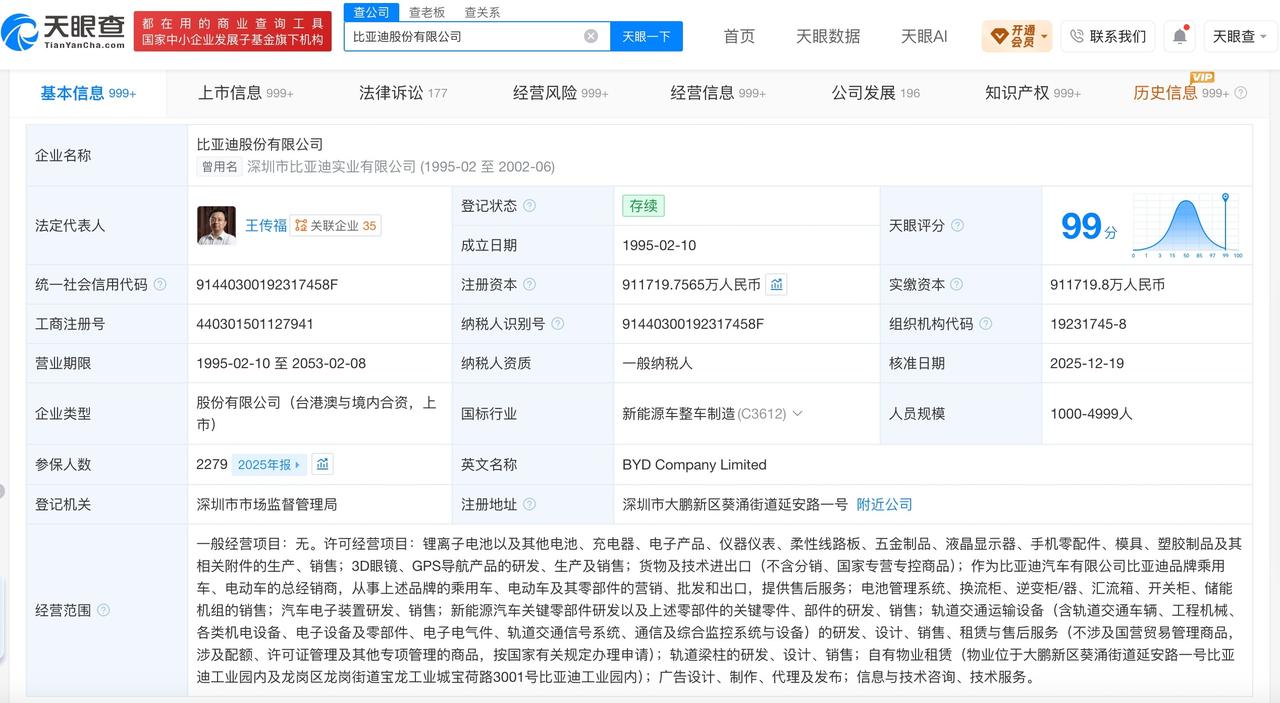This screenshot has width=1280, height=703.
Task: Open the 知识产权 tab
Action: tap(1033, 93)
